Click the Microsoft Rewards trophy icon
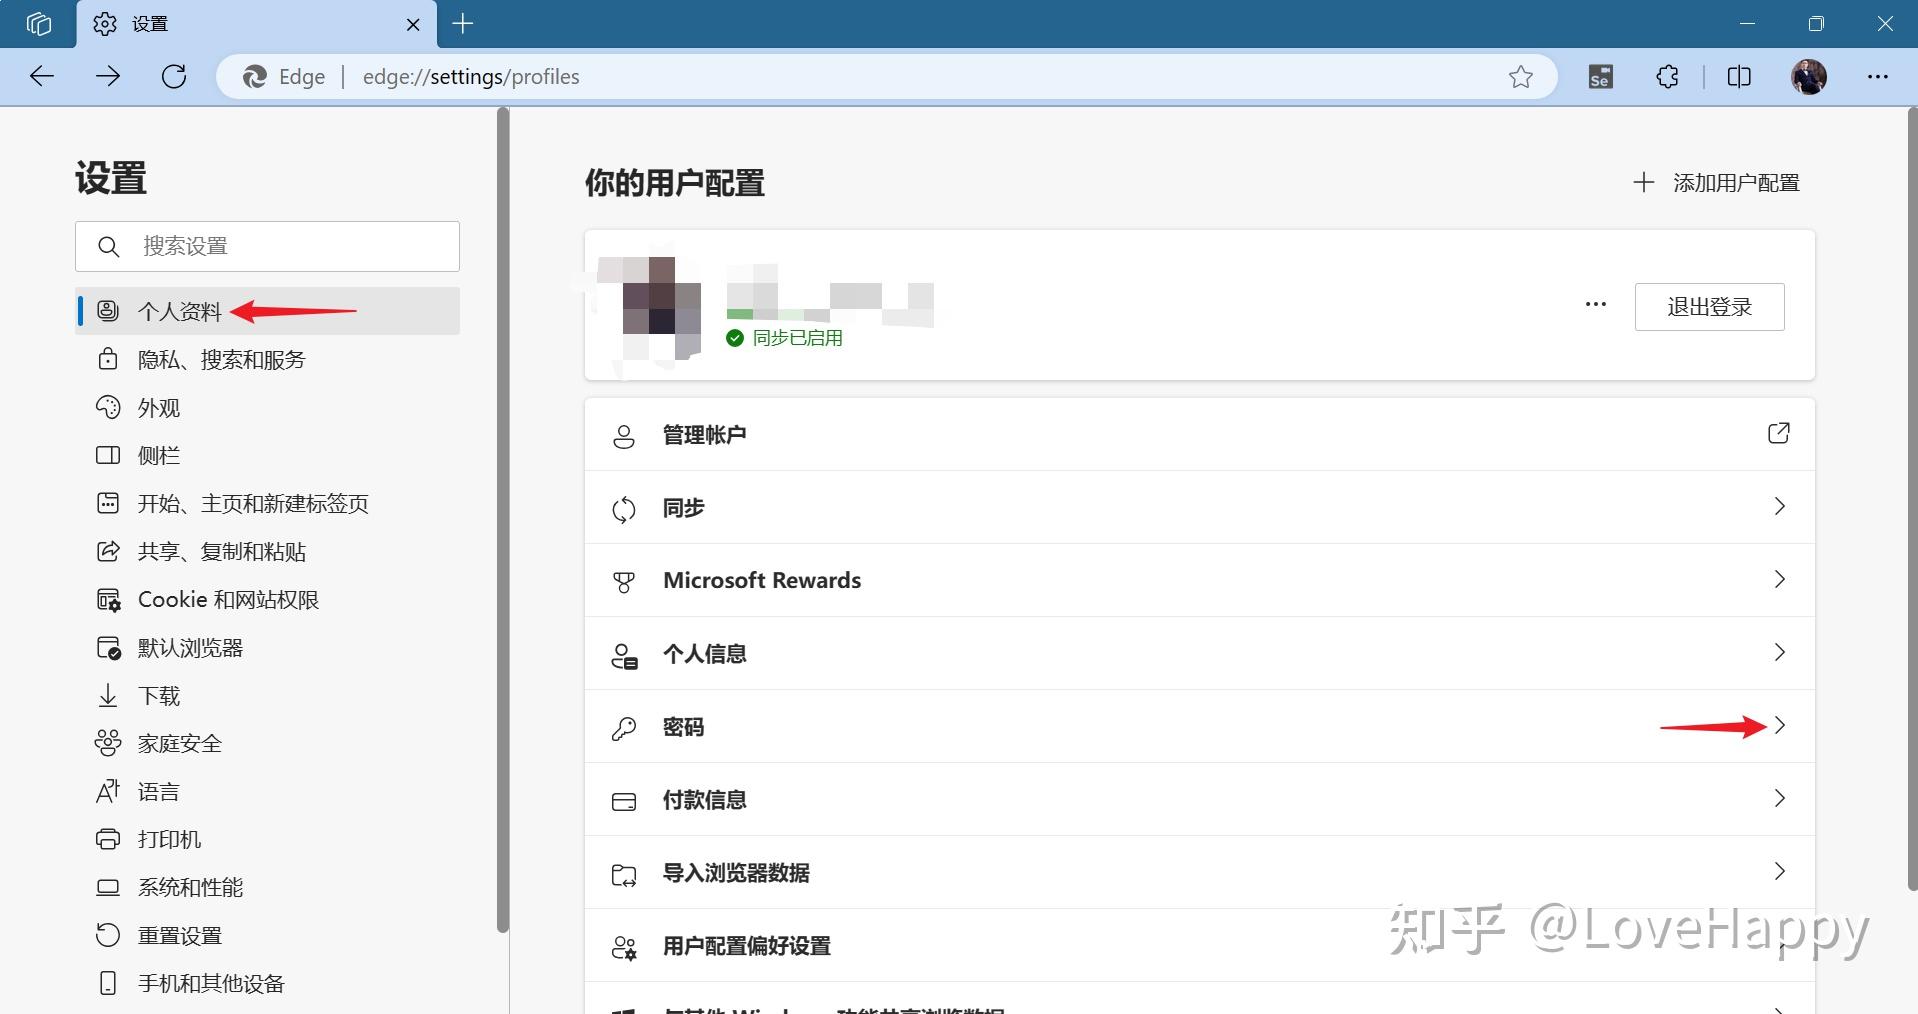The image size is (1918, 1014). point(624,582)
